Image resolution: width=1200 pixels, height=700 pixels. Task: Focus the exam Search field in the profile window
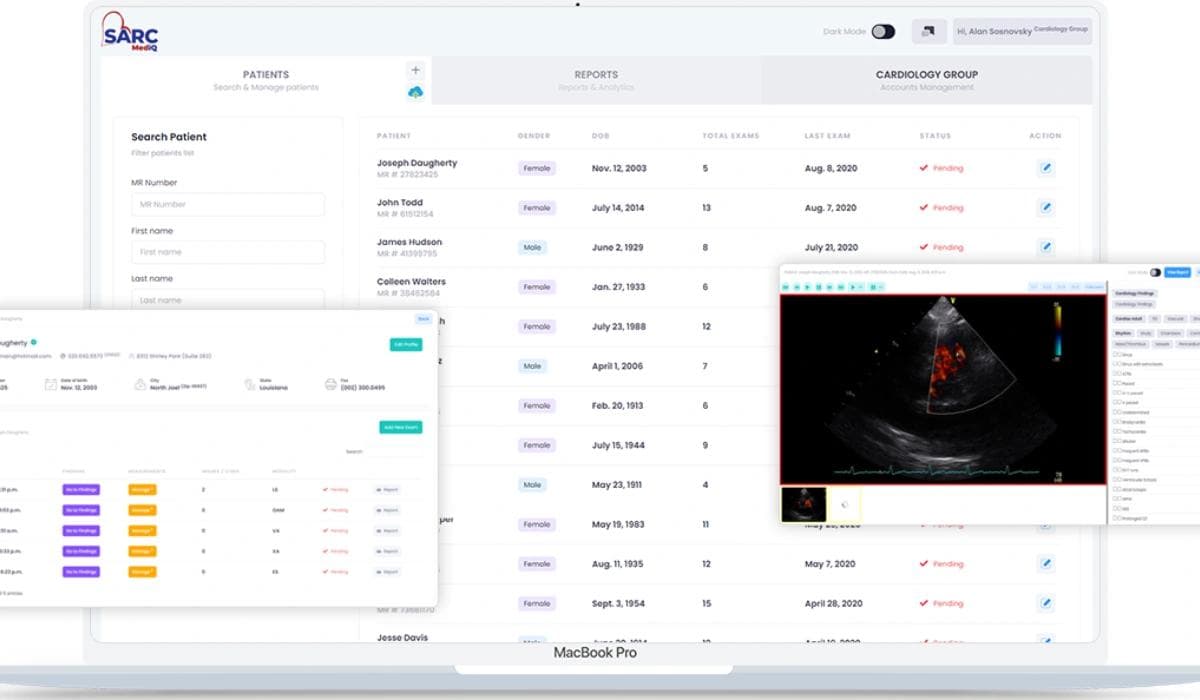click(x=394, y=452)
